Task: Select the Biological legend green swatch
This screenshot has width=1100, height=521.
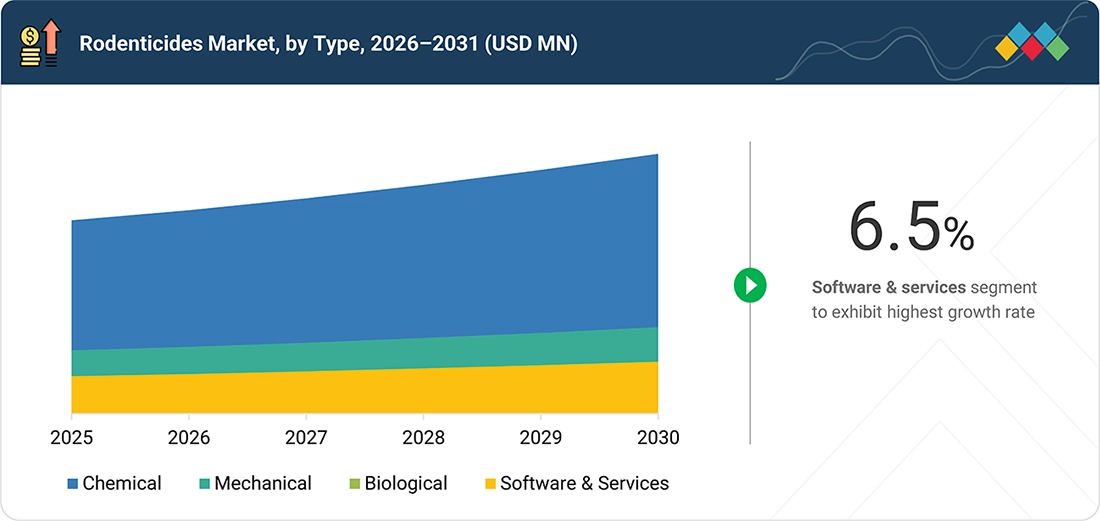Action: point(355,483)
